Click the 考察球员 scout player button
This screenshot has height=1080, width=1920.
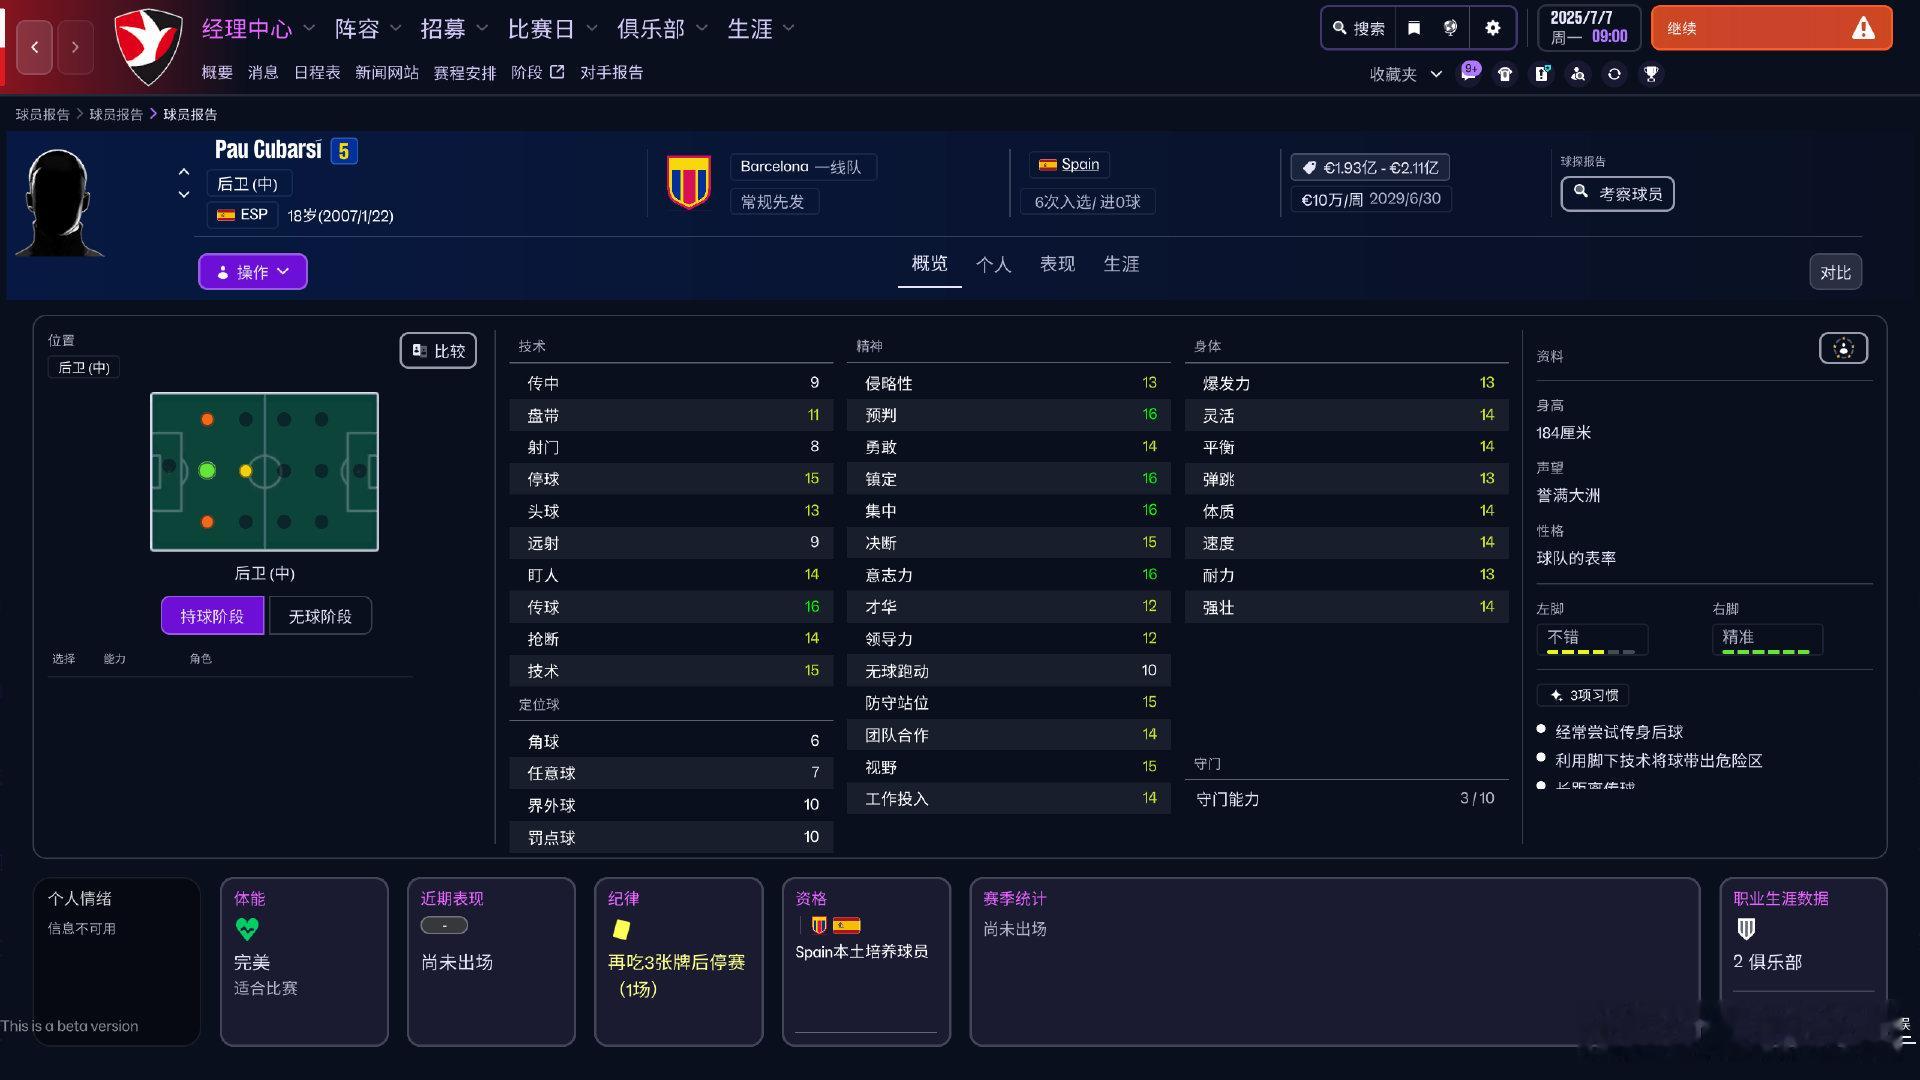pos(1617,194)
